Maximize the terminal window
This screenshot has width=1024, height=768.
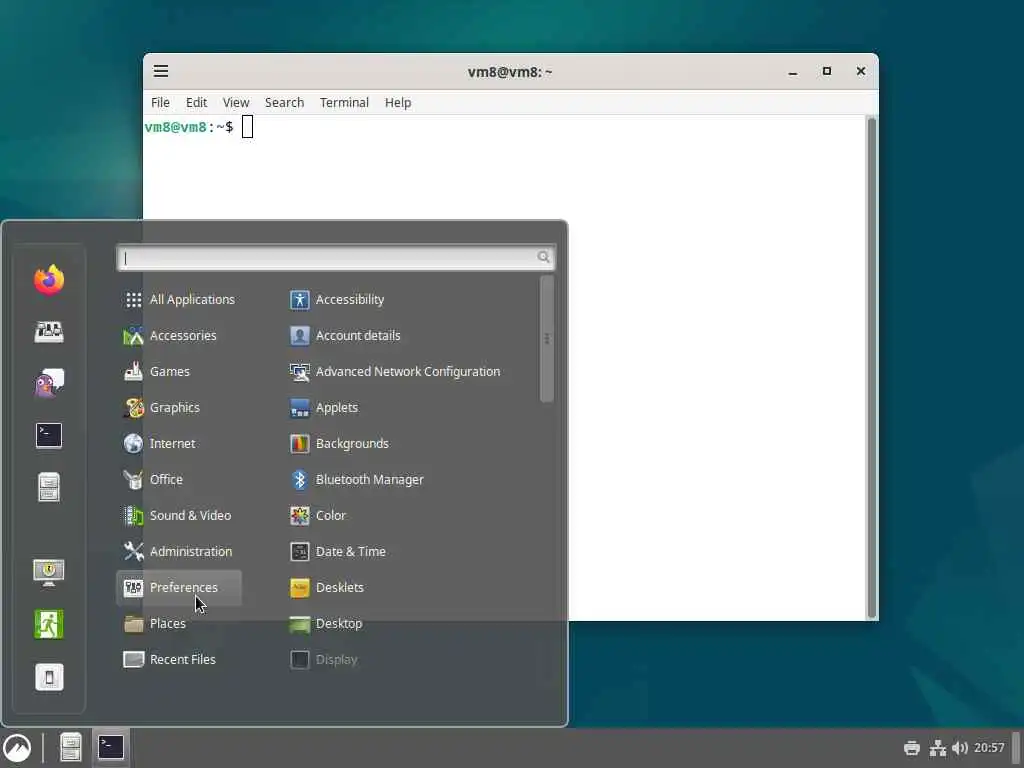pos(827,71)
